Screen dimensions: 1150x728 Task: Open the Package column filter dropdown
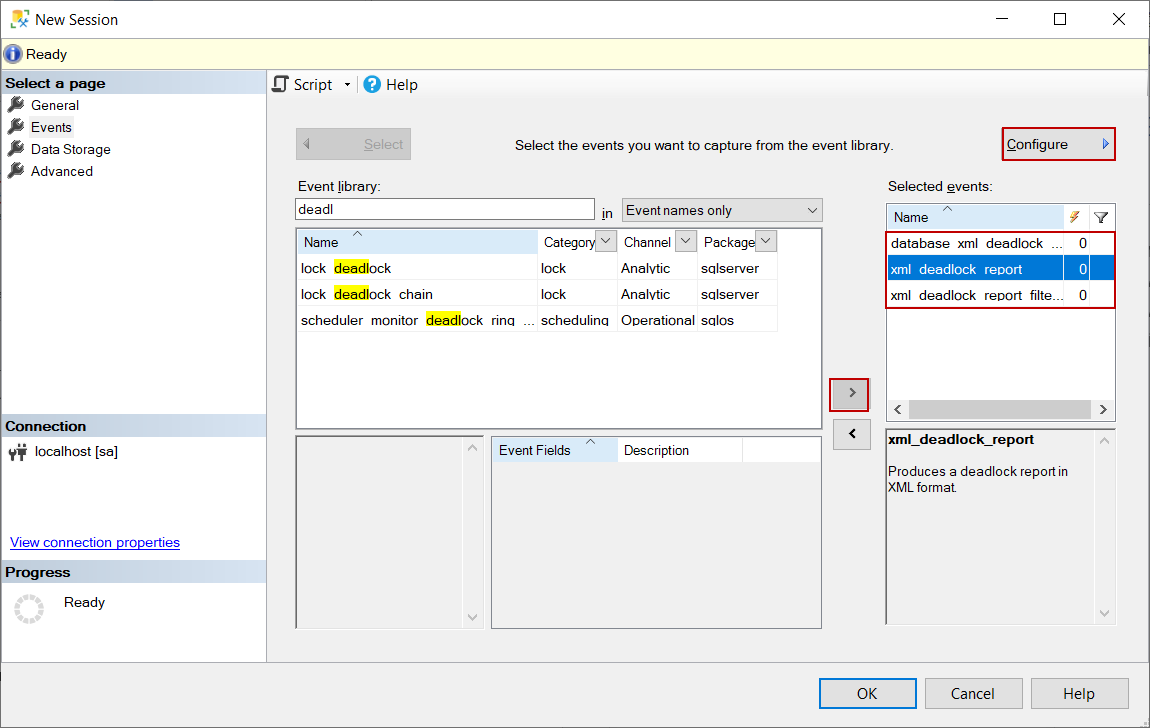point(765,241)
